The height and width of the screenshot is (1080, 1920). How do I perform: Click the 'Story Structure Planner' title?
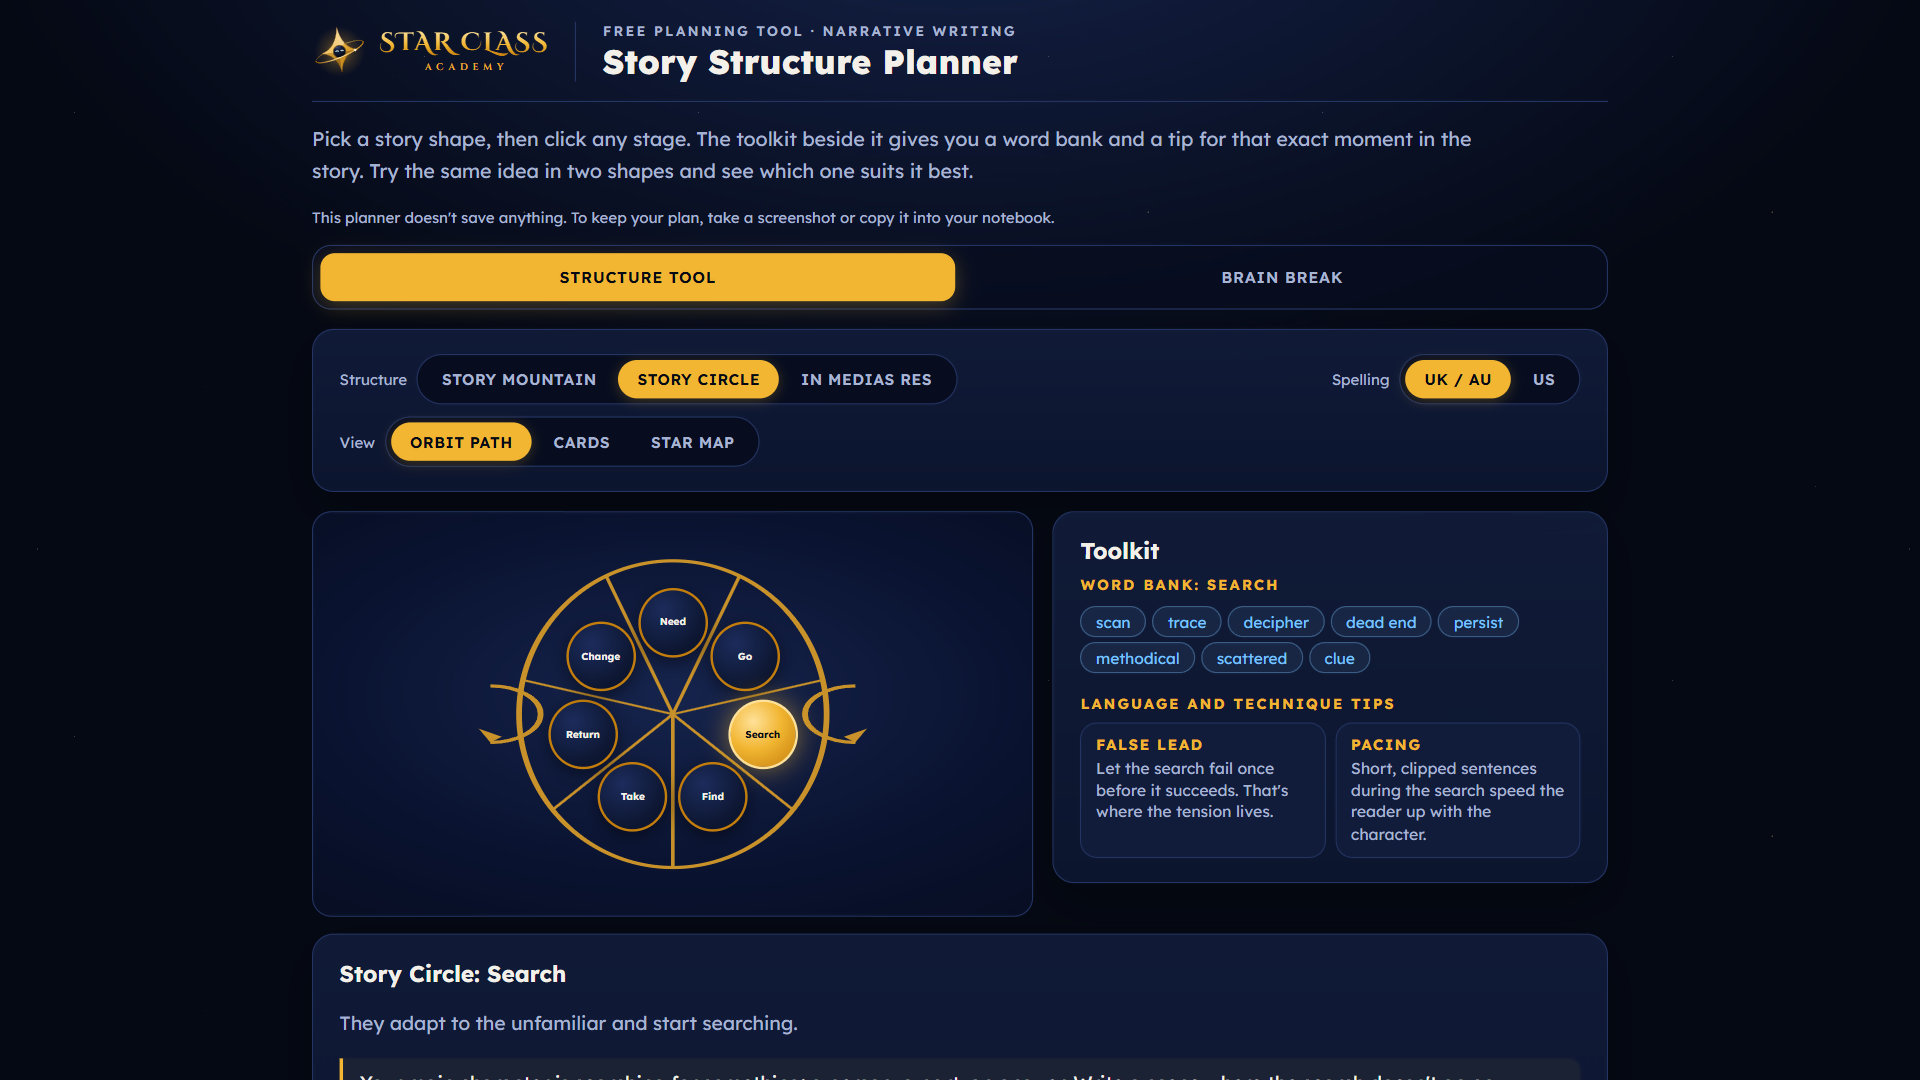(810, 62)
